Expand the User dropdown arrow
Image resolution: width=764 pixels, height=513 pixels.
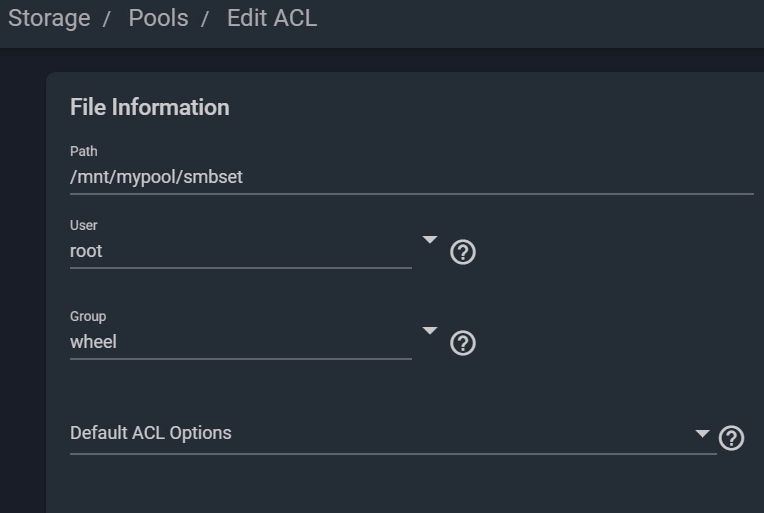[429, 239]
